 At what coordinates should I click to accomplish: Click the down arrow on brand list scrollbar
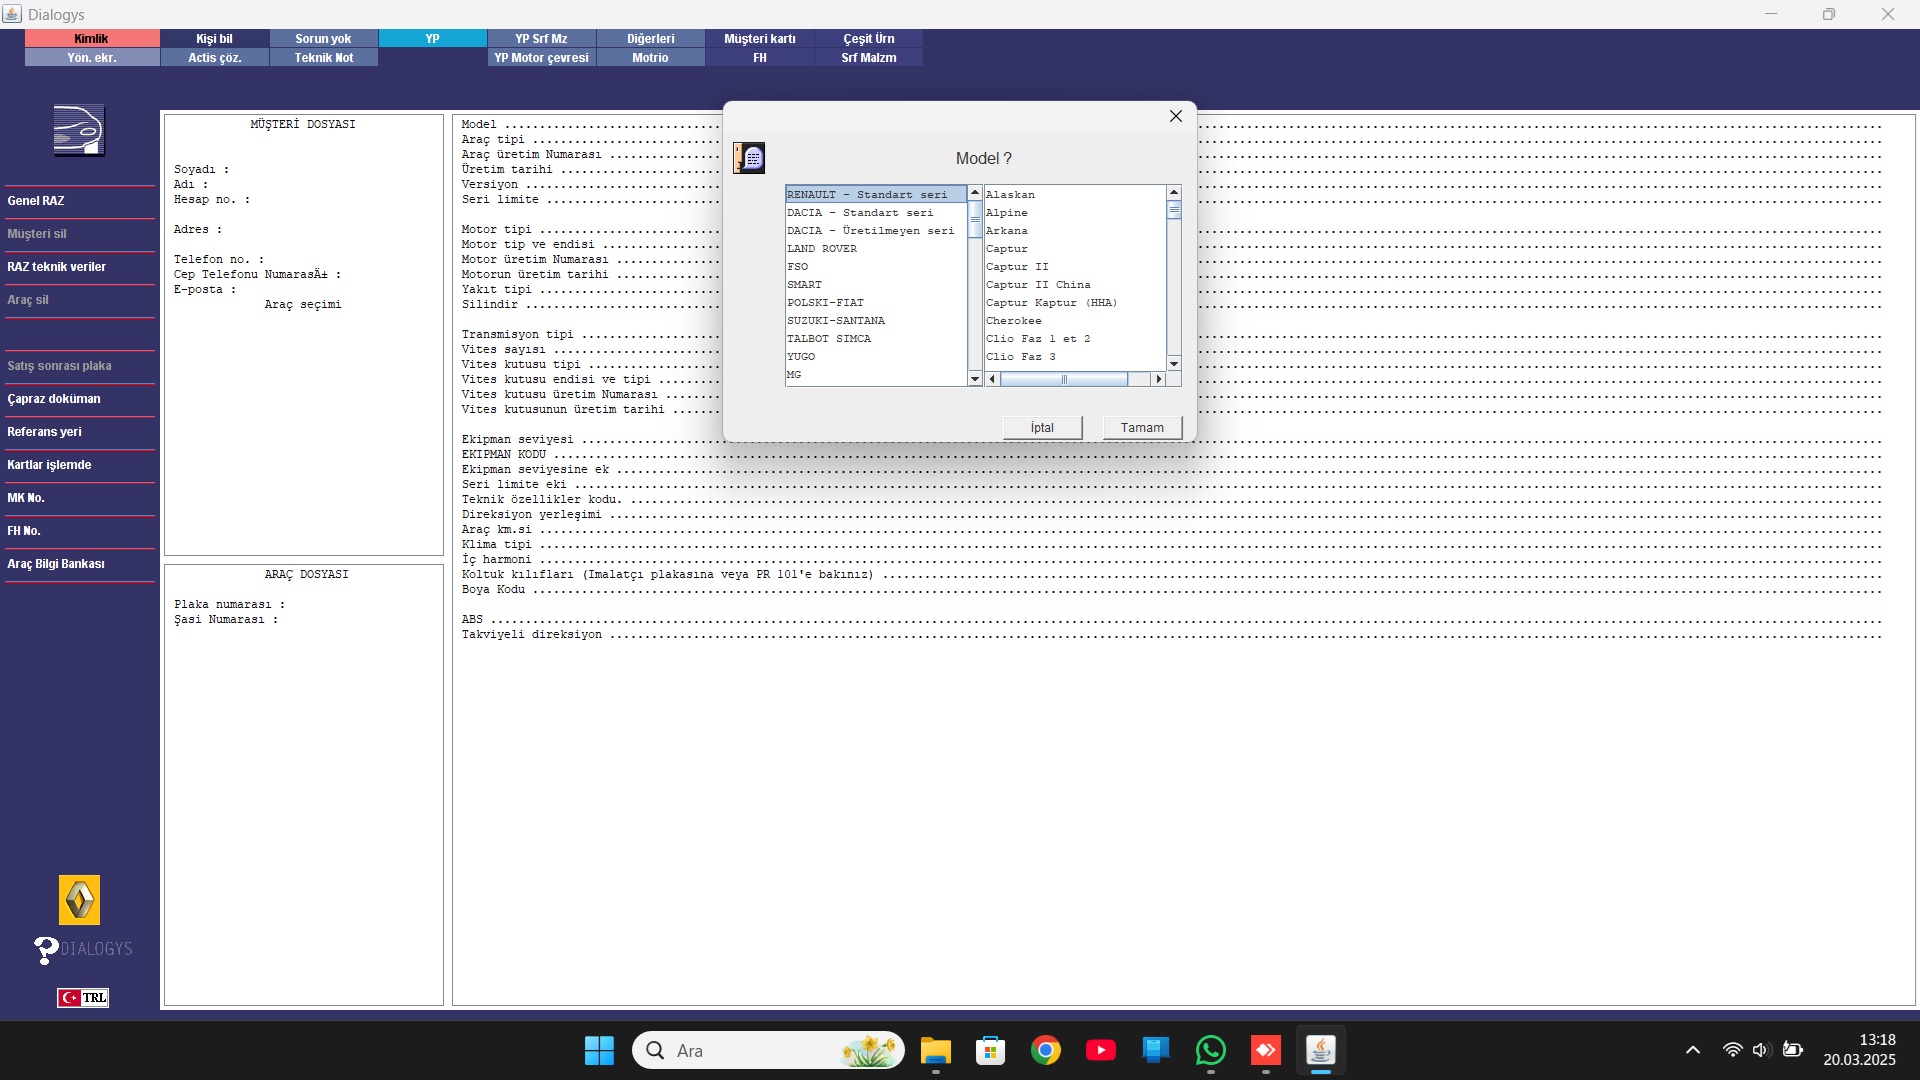[x=975, y=380]
